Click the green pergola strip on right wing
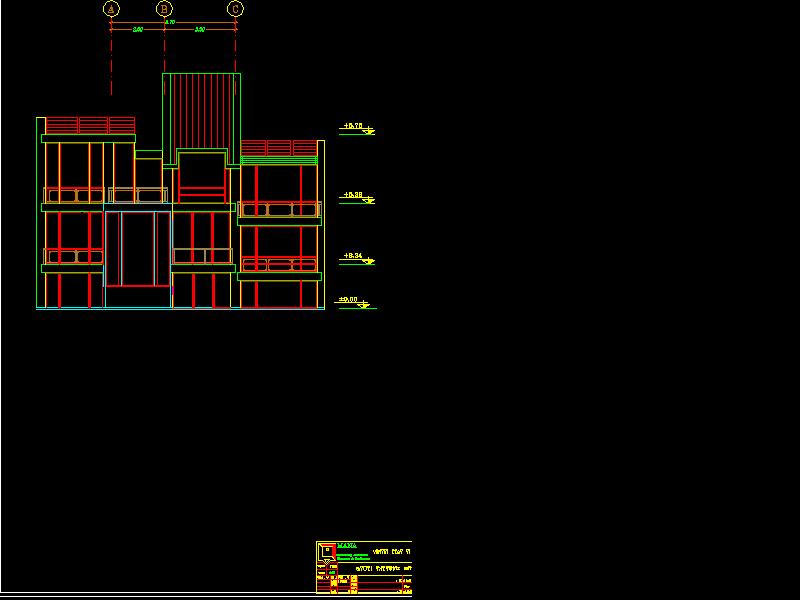Screen dimensions: 800x600 (279, 160)
